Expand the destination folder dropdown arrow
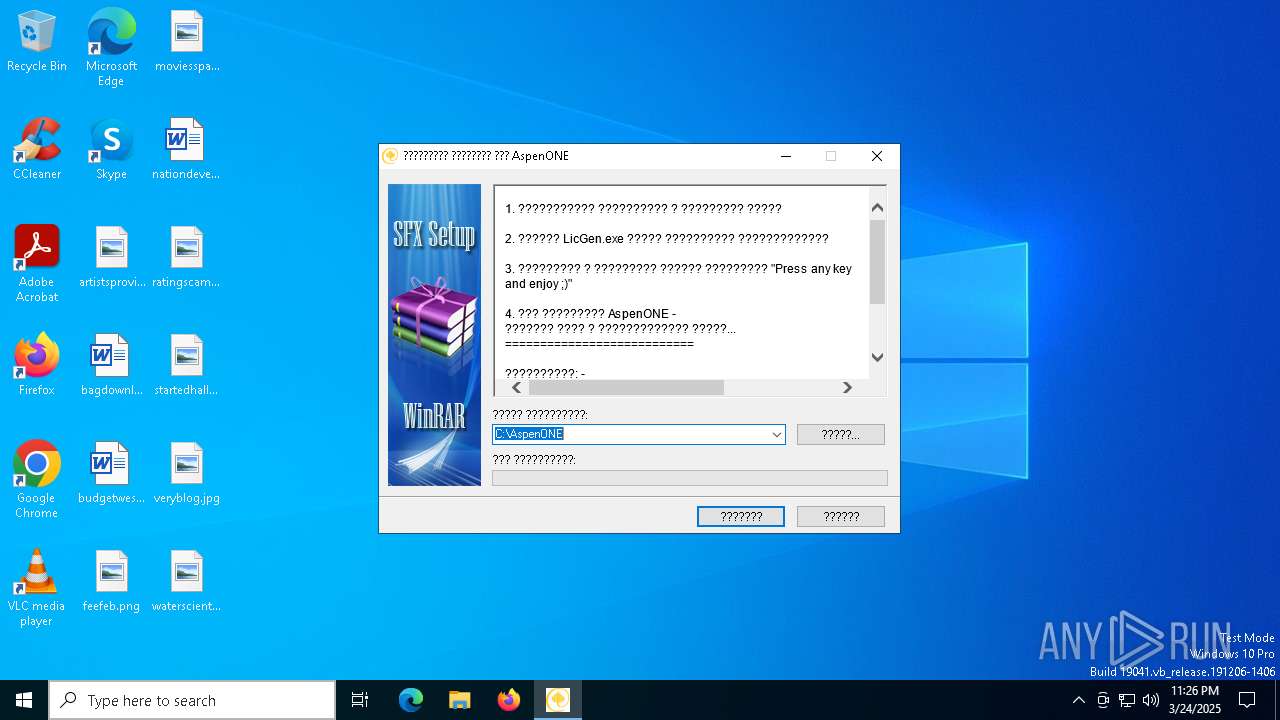Image resolution: width=1280 pixels, height=720 pixels. click(x=776, y=434)
